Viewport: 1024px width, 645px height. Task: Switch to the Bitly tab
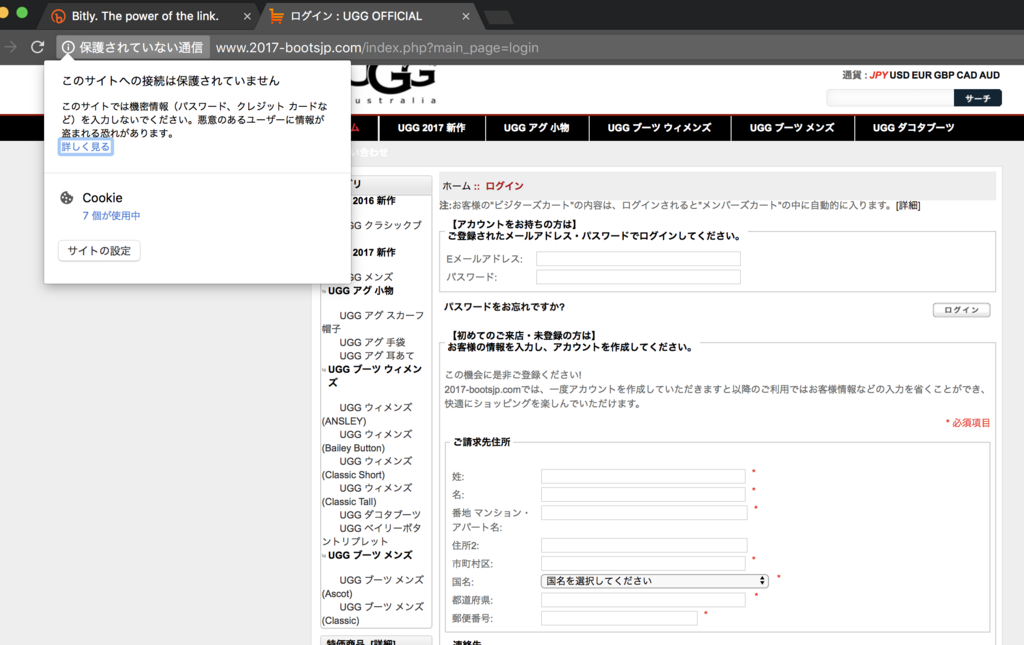[x=145, y=16]
